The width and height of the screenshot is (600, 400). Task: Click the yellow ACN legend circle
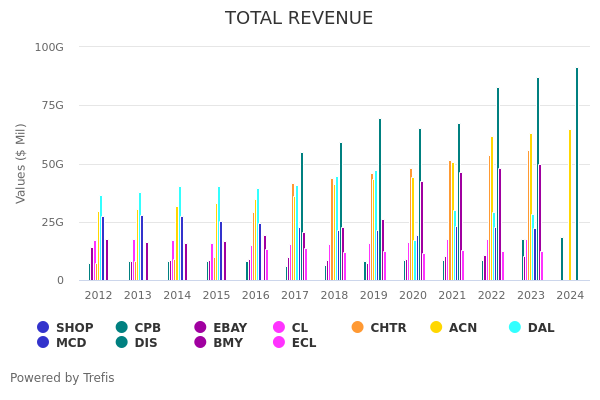click(x=436, y=327)
